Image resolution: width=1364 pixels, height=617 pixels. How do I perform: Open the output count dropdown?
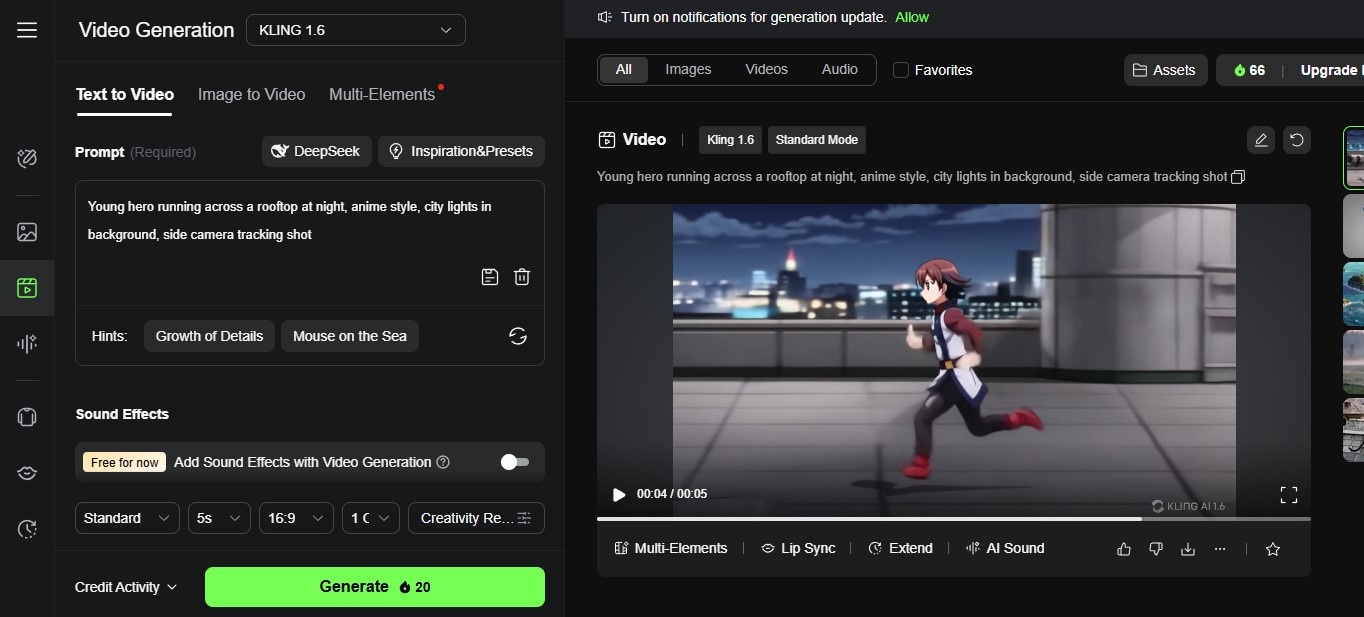pyautogui.click(x=370, y=518)
